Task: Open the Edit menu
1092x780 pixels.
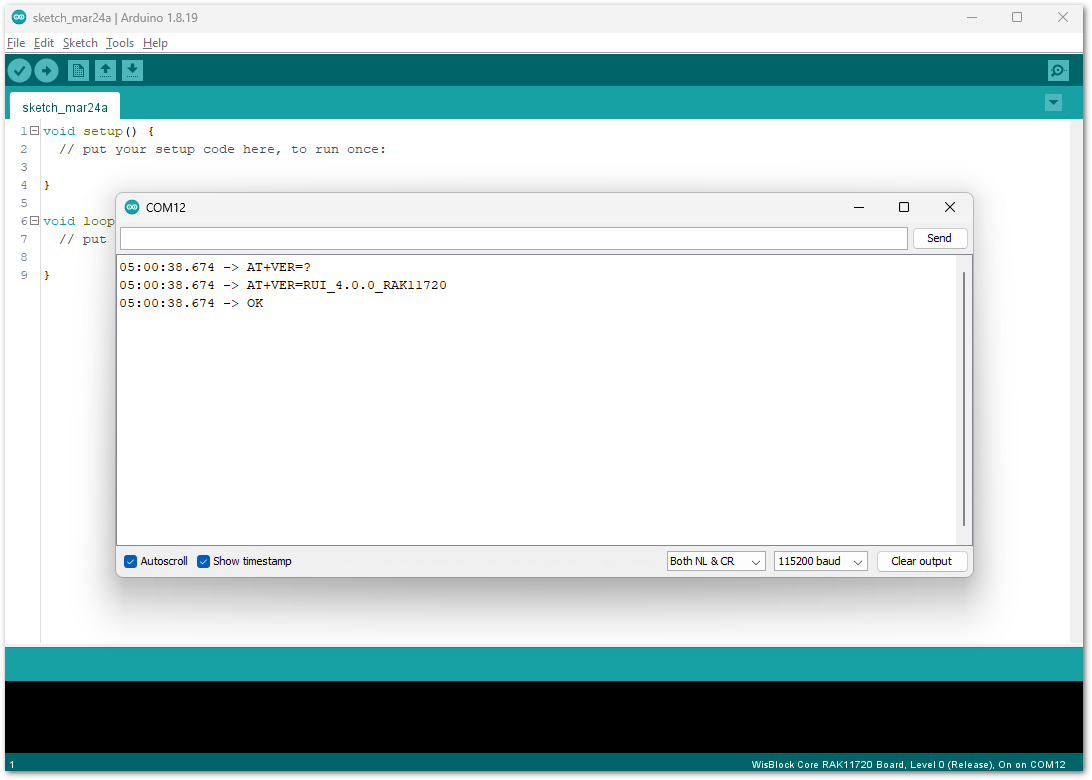Action: 44,43
